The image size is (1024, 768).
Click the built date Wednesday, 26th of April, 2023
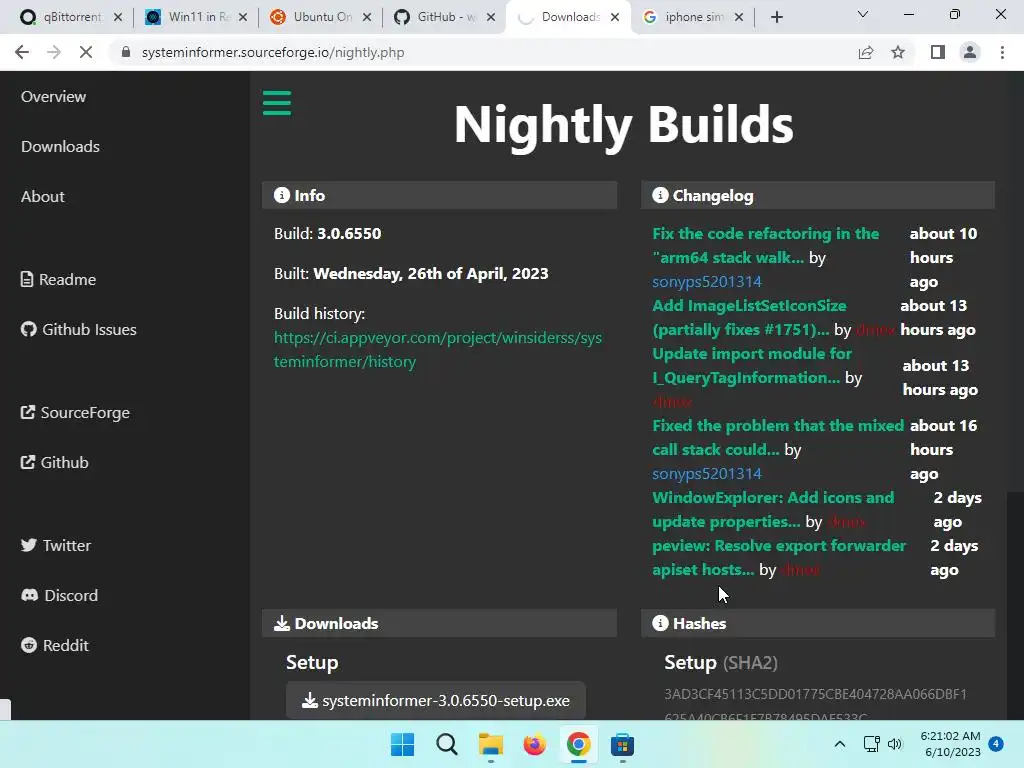click(430, 273)
